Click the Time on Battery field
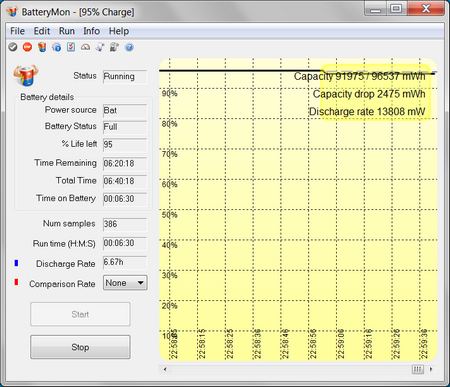Image resolution: width=450 pixels, height=387 pixels. tap(125, 199)
